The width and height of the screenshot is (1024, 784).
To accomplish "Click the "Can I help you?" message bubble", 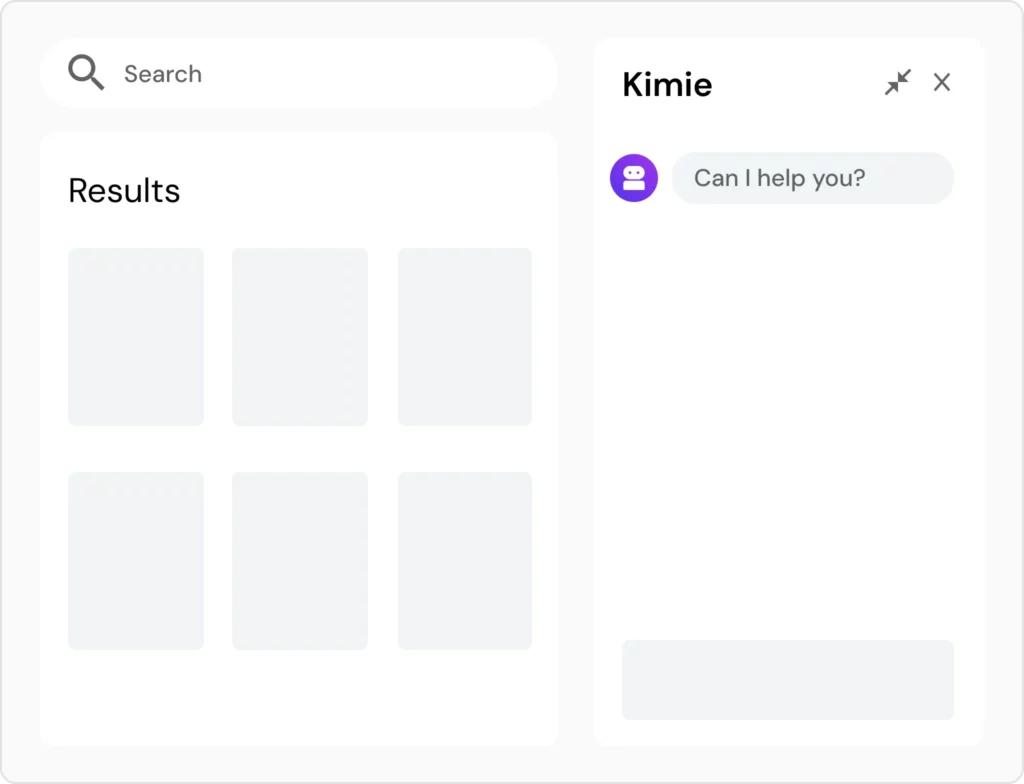I will pyautogui.click(x=812, y=178).
